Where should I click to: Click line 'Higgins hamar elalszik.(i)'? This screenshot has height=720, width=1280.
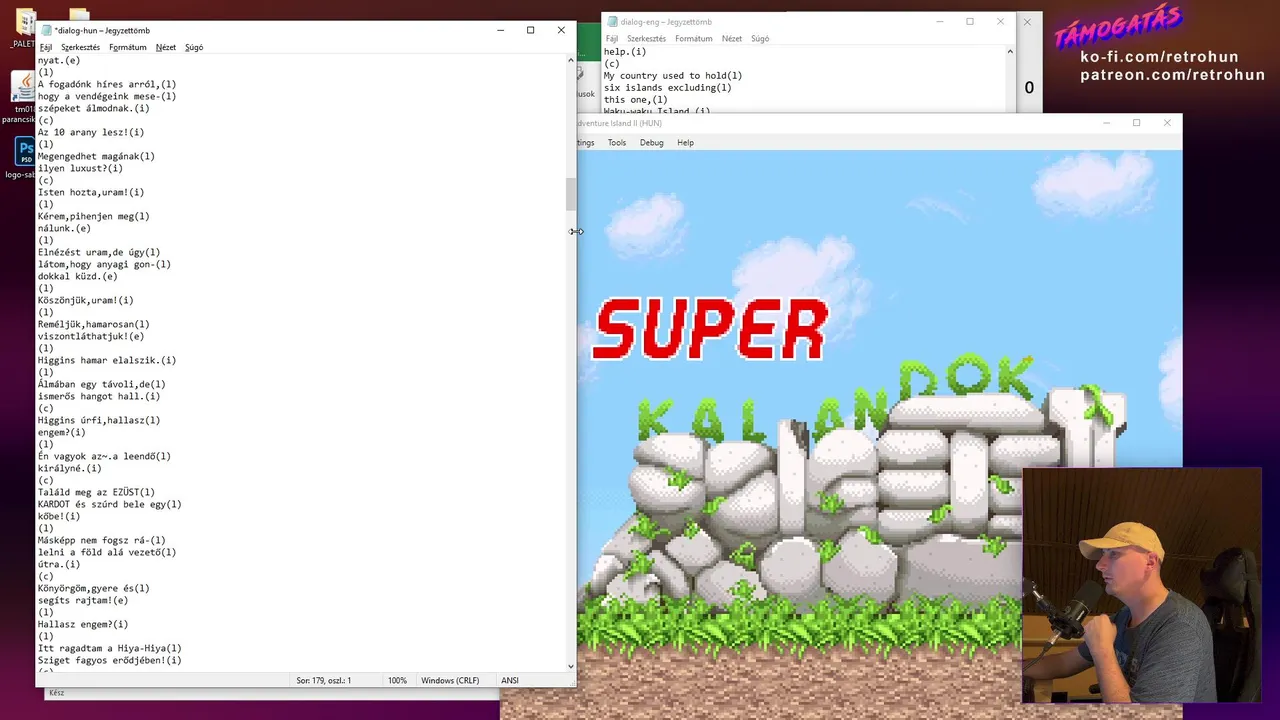107,361
